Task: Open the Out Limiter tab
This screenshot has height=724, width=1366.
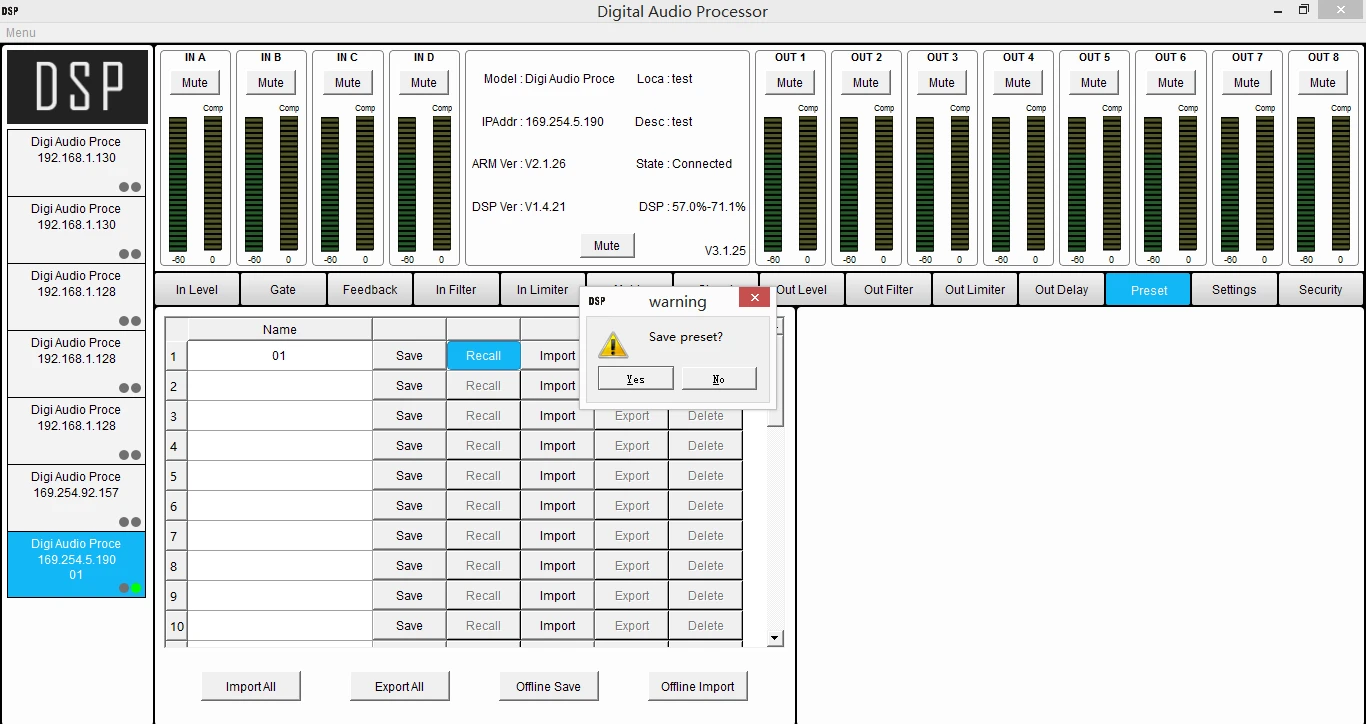Action: pyautogui.click(x=975, y=289)
